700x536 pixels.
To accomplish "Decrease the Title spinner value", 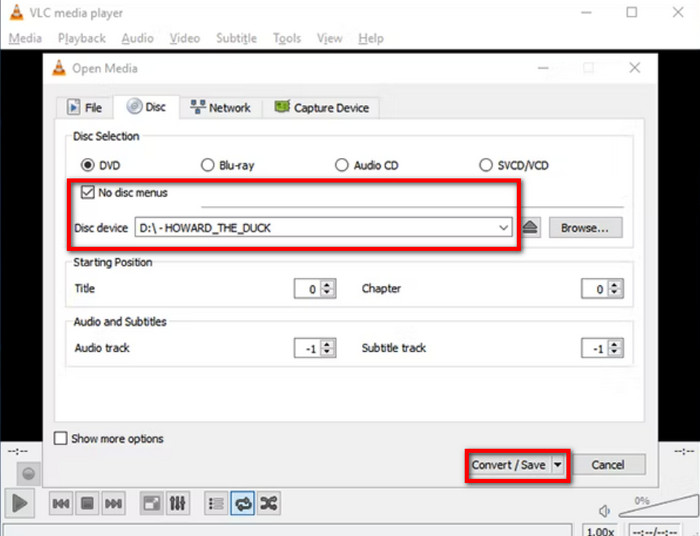I will click(x=327, y=293).
